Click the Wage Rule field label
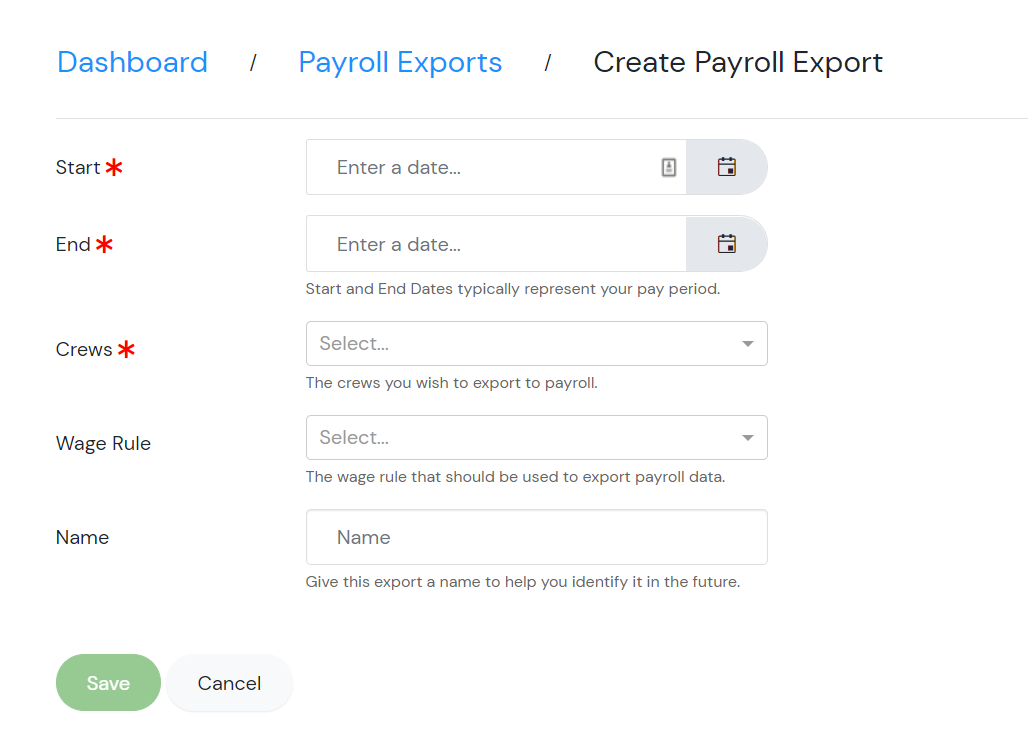Screen dimensions: 1028x754 103,444
